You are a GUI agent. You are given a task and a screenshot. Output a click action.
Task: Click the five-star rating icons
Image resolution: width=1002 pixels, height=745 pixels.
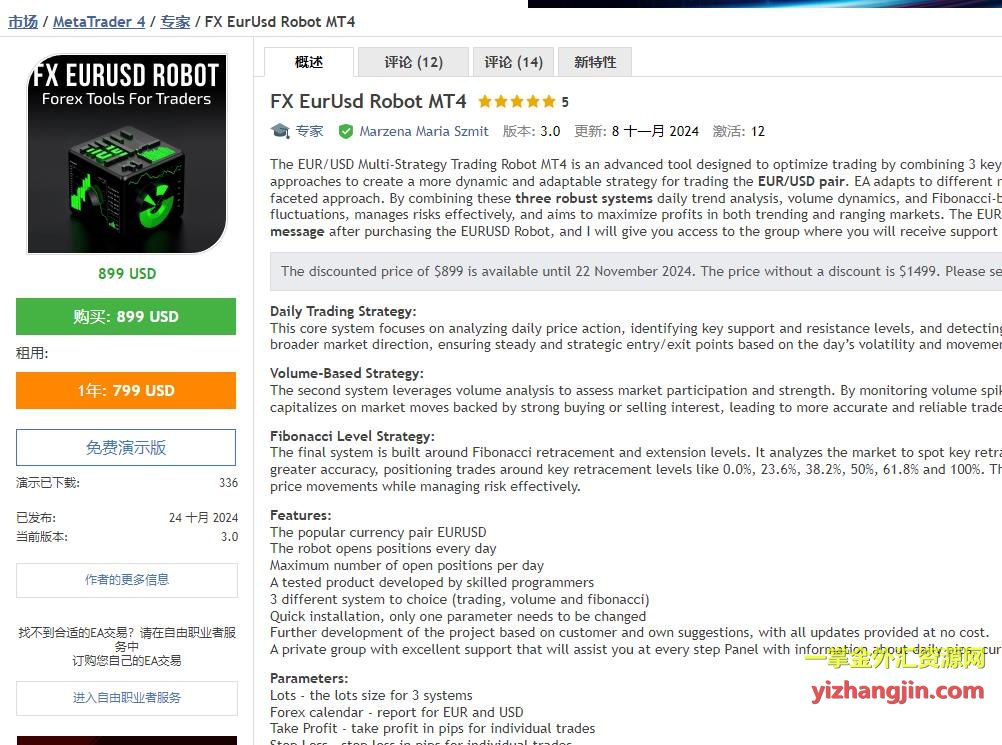[516, 102]
